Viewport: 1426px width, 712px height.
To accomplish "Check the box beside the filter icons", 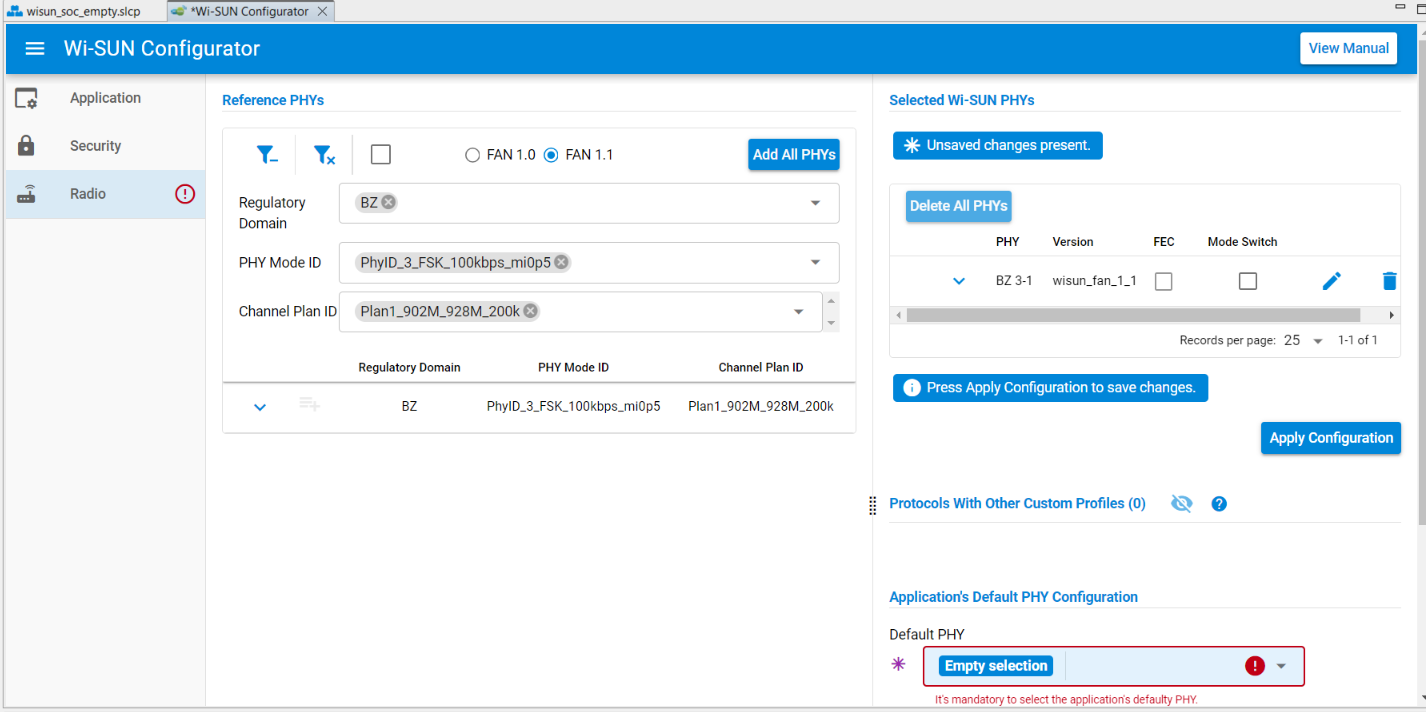I will tap(380, 155).
